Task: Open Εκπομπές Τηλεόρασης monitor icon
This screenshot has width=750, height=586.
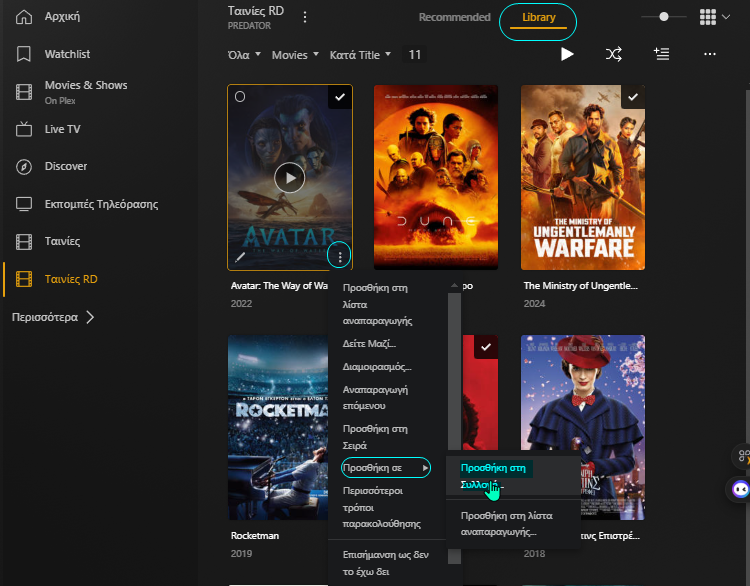Action: tap(23, 204)
